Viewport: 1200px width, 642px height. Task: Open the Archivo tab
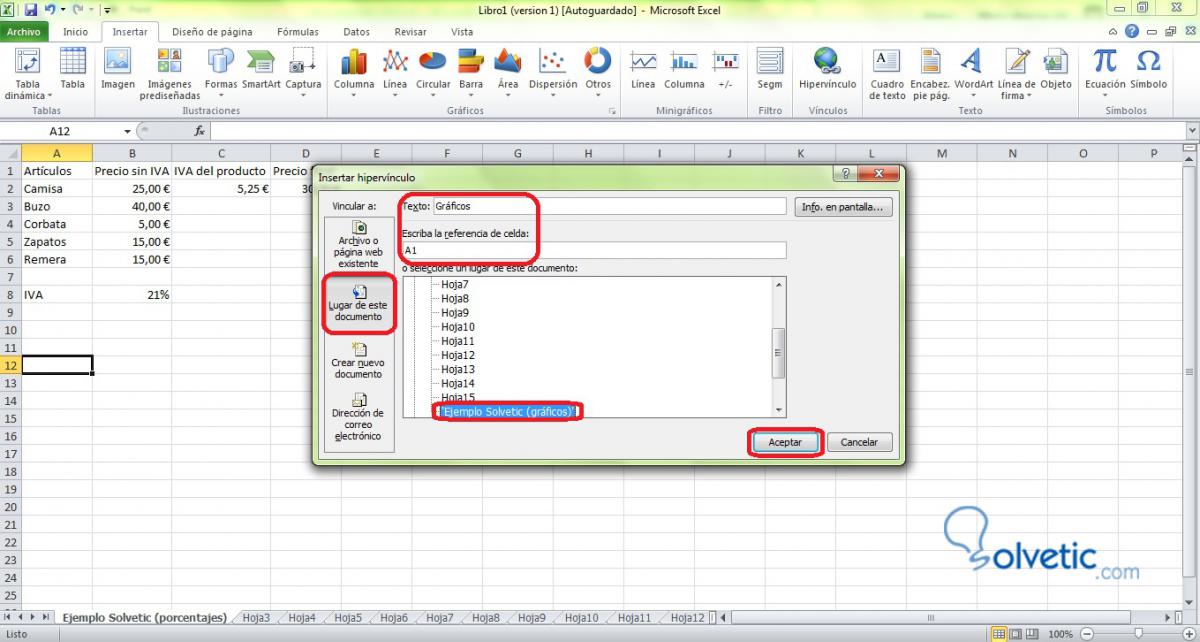pyautogui.click(x=23, y=32)
